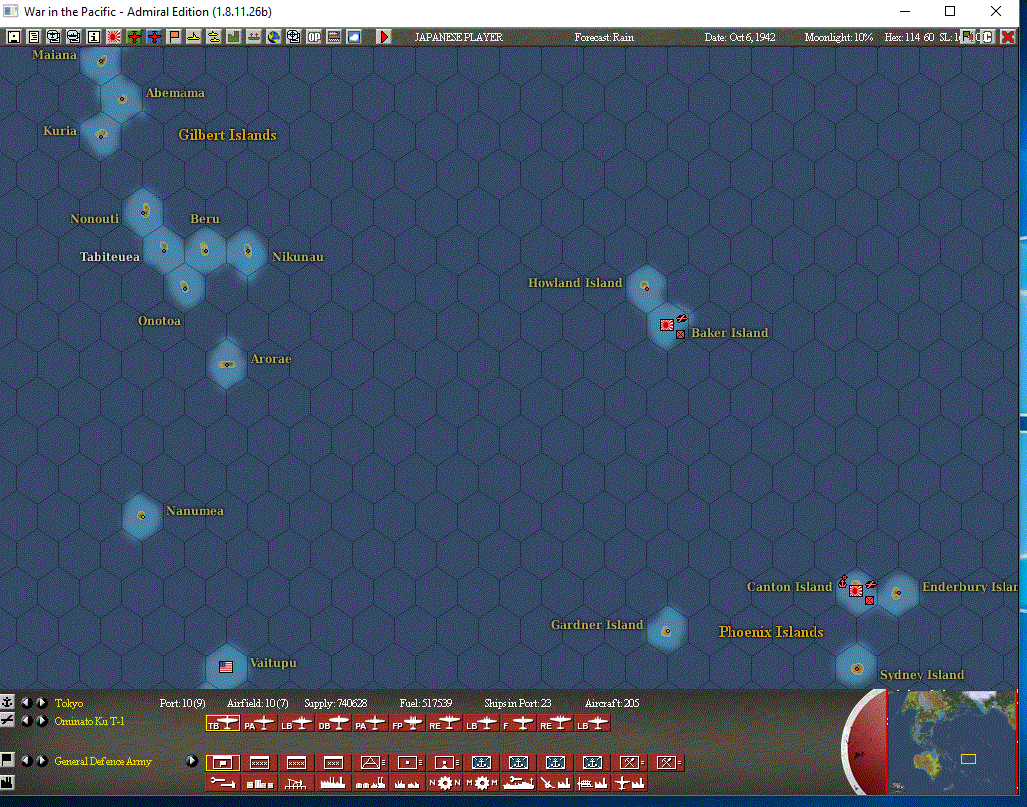Click the 'Supply: 740628' text
This screenshot has height=807, width=1027.
(x=335, y=703)
